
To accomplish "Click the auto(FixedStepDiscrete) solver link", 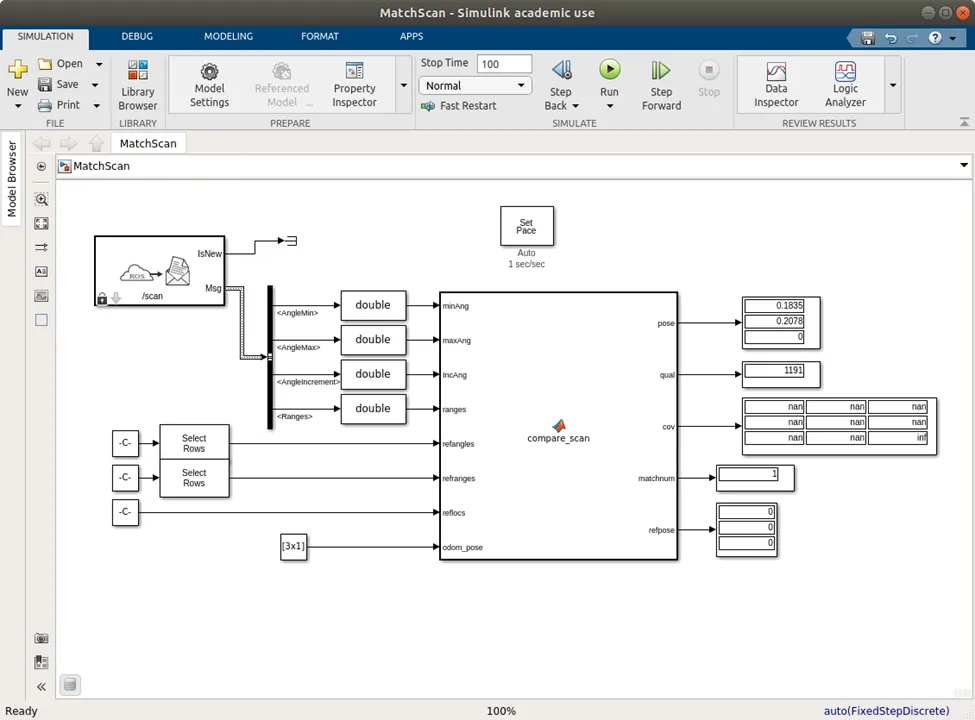I will point(886,711).
